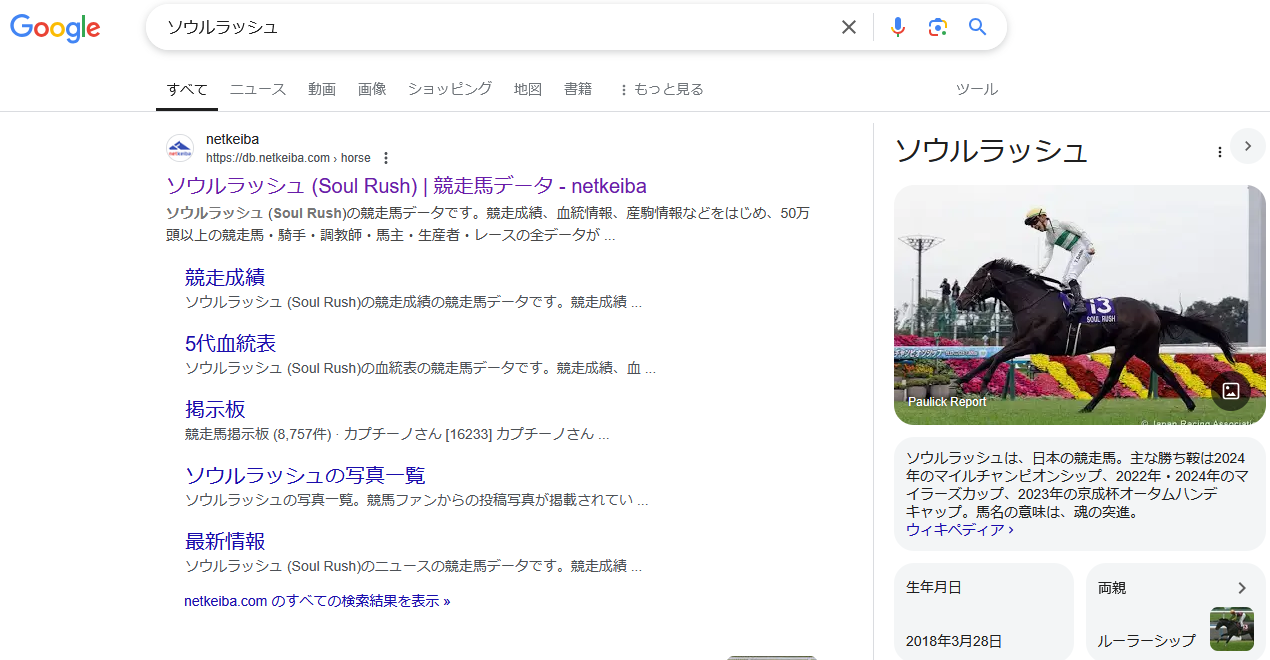Open the ウィキペディア link
1270x660 pixels.
coord(959,530)
